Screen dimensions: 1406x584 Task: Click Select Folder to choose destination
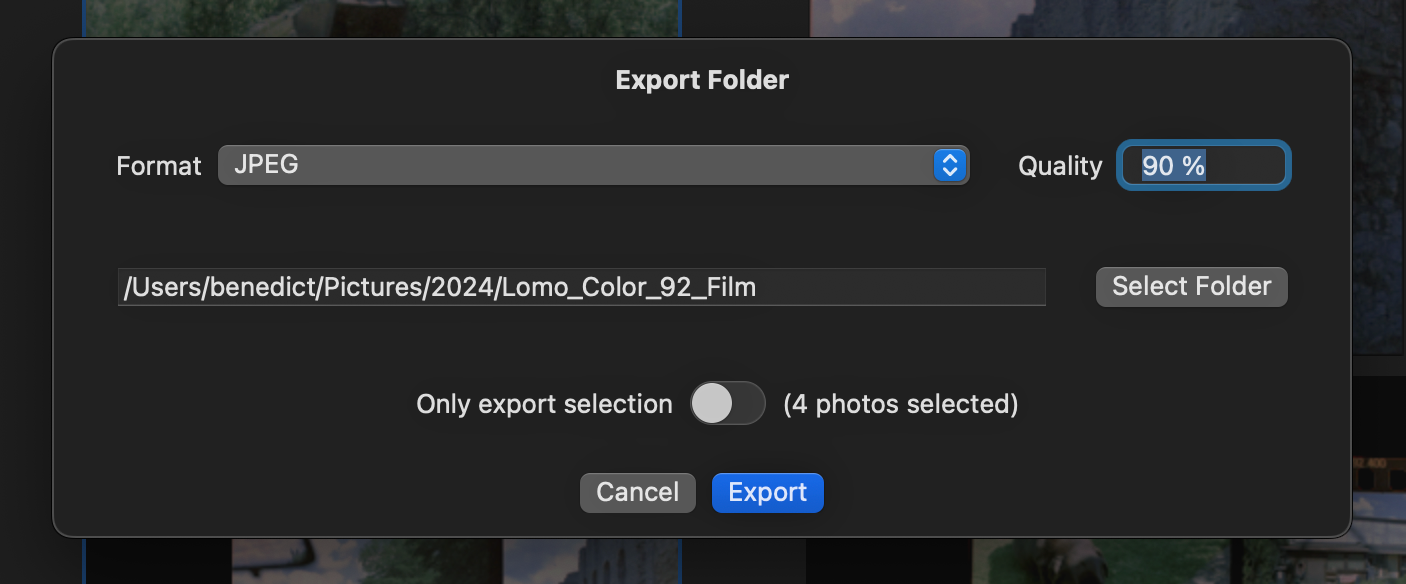tap(1191, 286)
